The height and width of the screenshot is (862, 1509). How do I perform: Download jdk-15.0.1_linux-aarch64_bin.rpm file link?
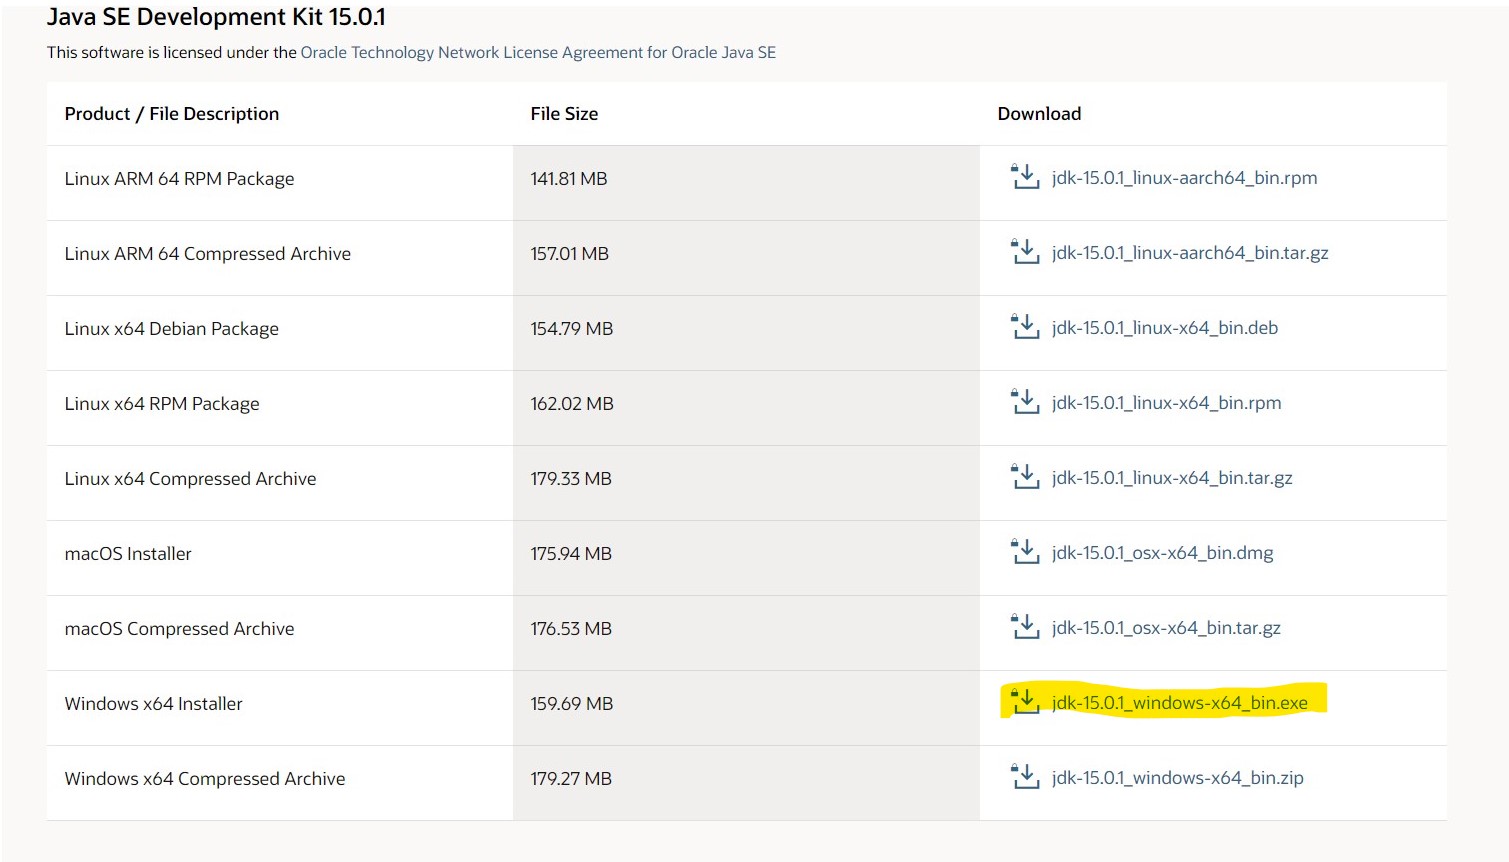coord(1184,178)
